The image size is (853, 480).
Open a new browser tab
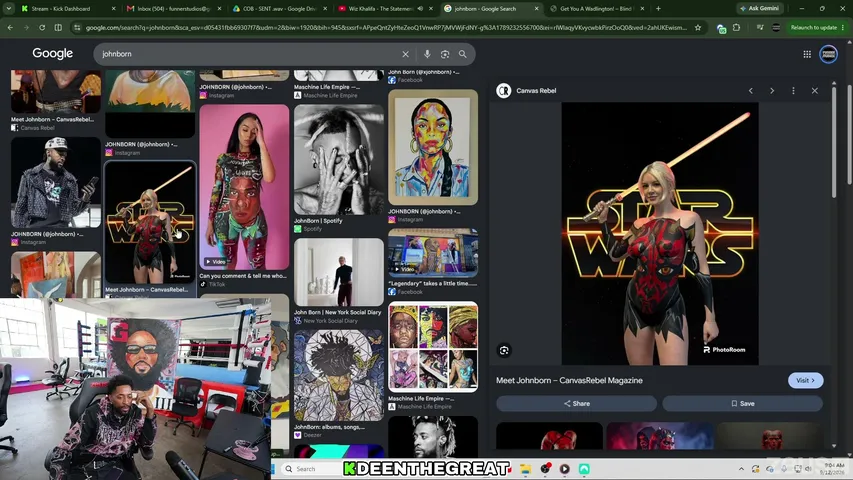pyautogui.click(x=658, y=9)
